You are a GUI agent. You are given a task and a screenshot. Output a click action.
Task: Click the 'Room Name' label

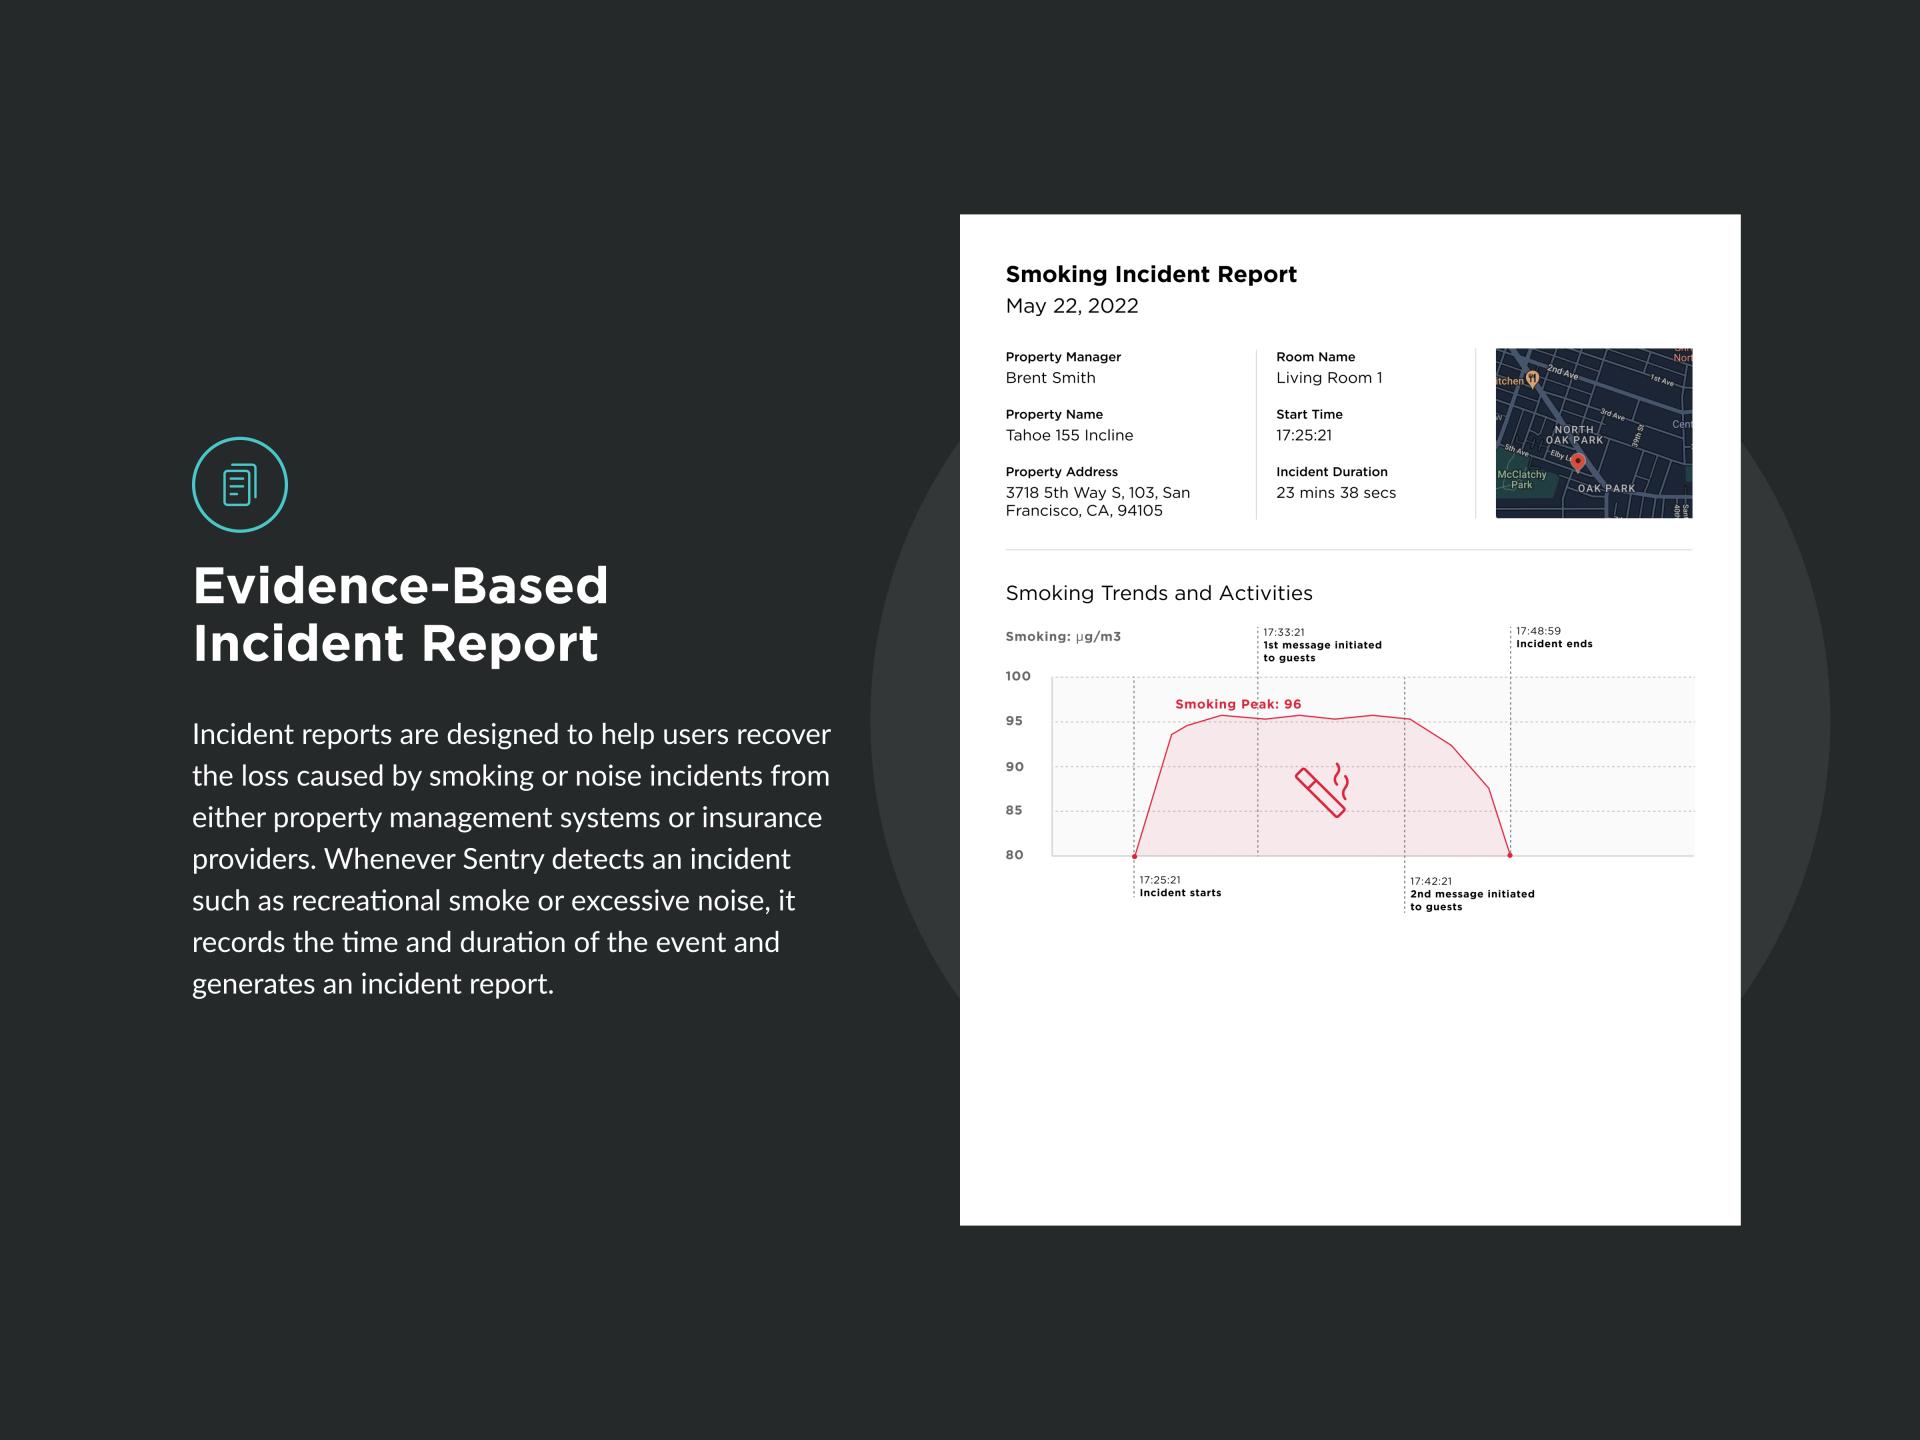[x=1315, y=357]
